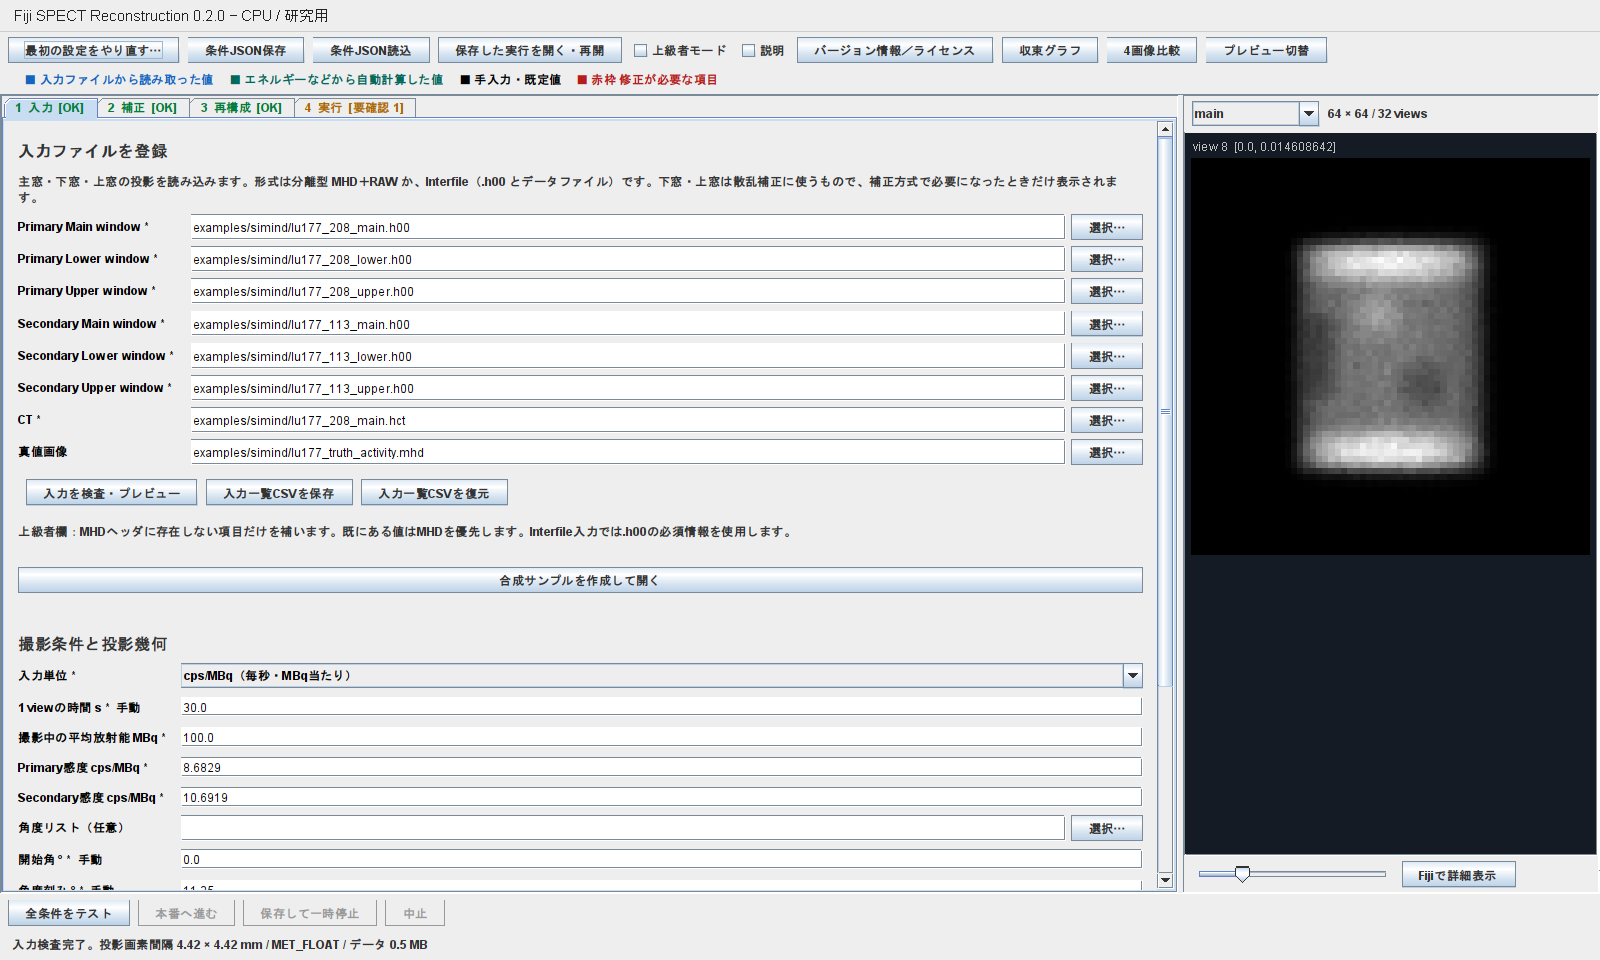Go to the 3 再構成 [OK] tab

(x=241, y=108)
